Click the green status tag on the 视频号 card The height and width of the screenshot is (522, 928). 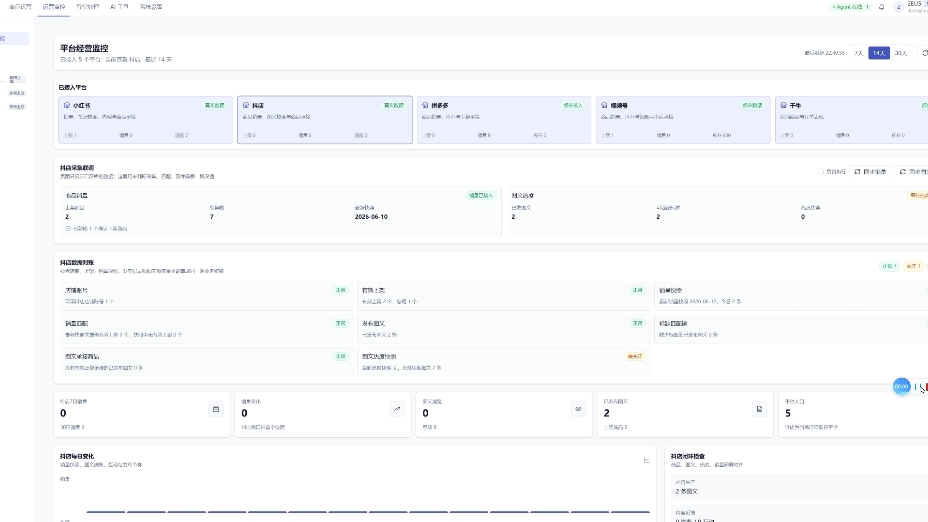[x=752, y=105]
